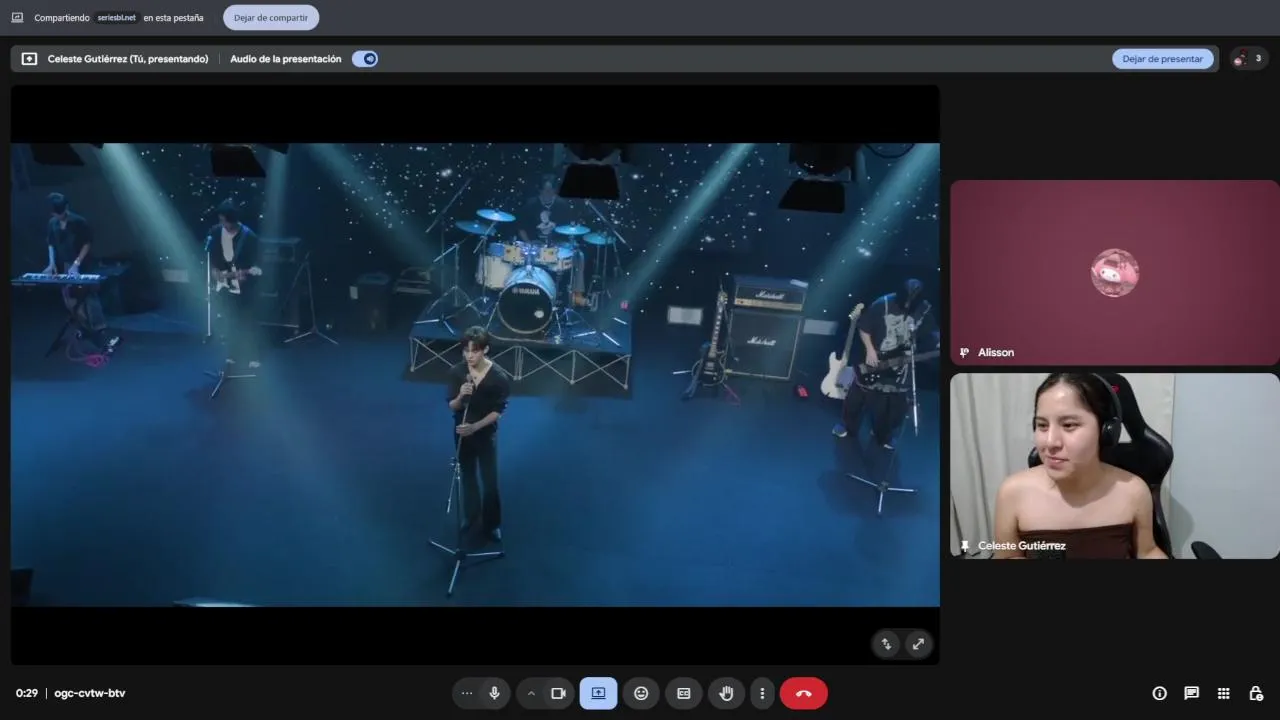Screen dimensions: 1280x720
Task: Open host controls lock icon
Action: click(x=1256, y=693)
